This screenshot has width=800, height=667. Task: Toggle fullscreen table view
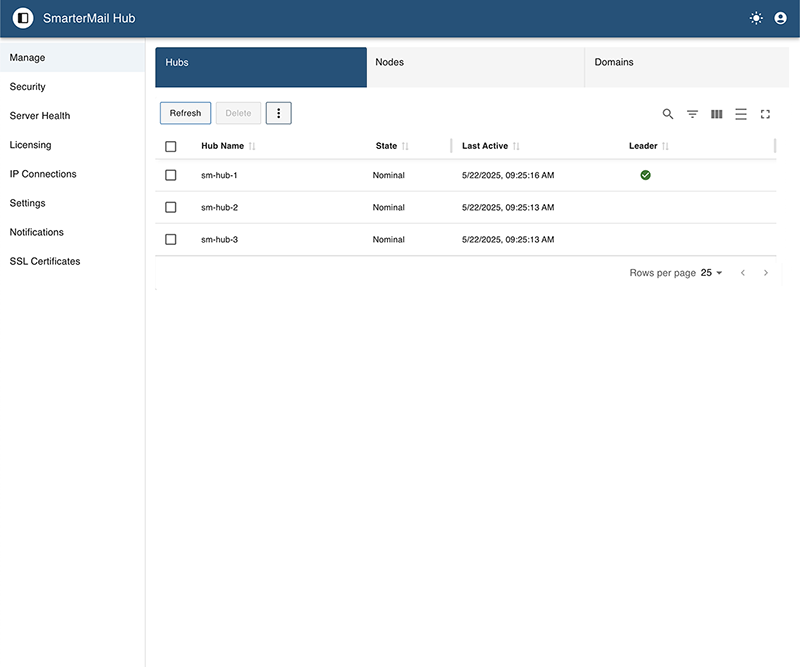click(x=765, y=114)
